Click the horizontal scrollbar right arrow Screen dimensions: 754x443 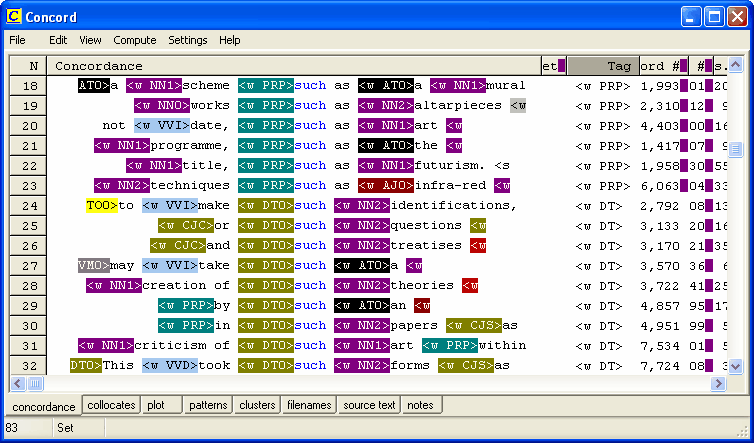click(x=718, y=384)
